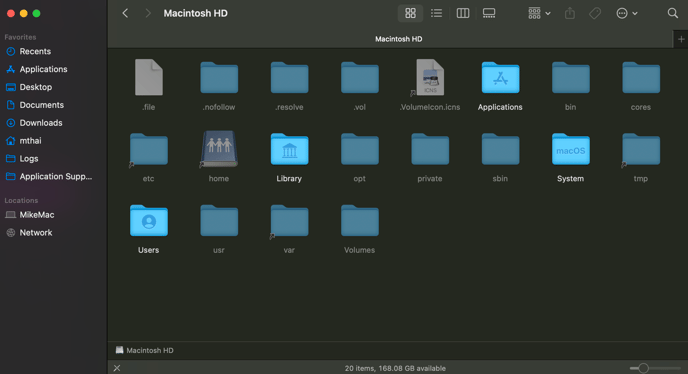
Task: Select the var folder alias
Action: (289, 221)
